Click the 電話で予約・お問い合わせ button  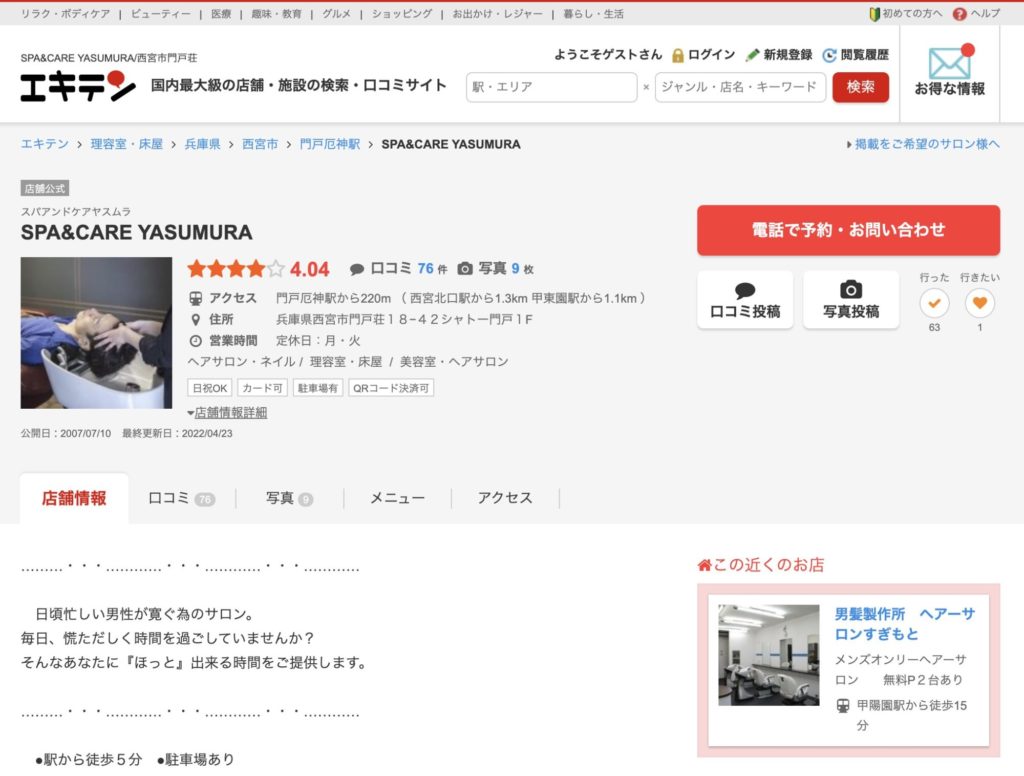[848, 229]
